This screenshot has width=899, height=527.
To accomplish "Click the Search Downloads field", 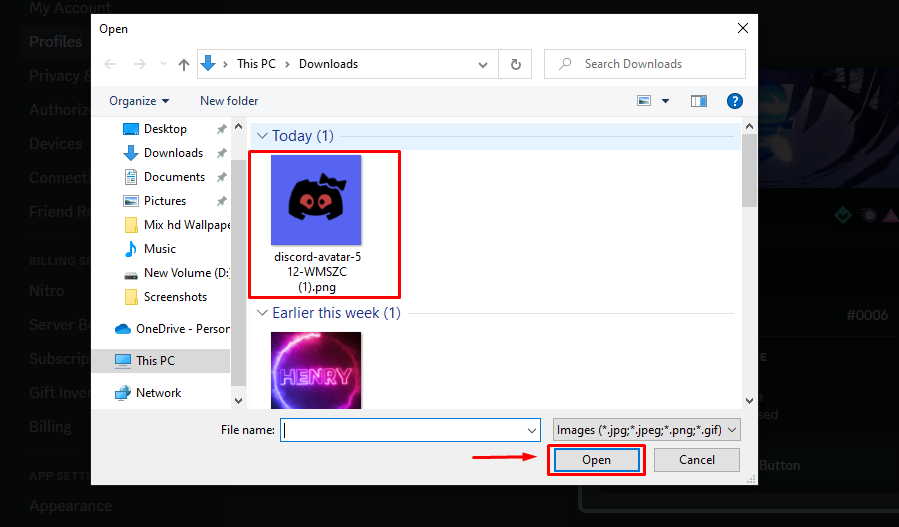I will point(645,64).
